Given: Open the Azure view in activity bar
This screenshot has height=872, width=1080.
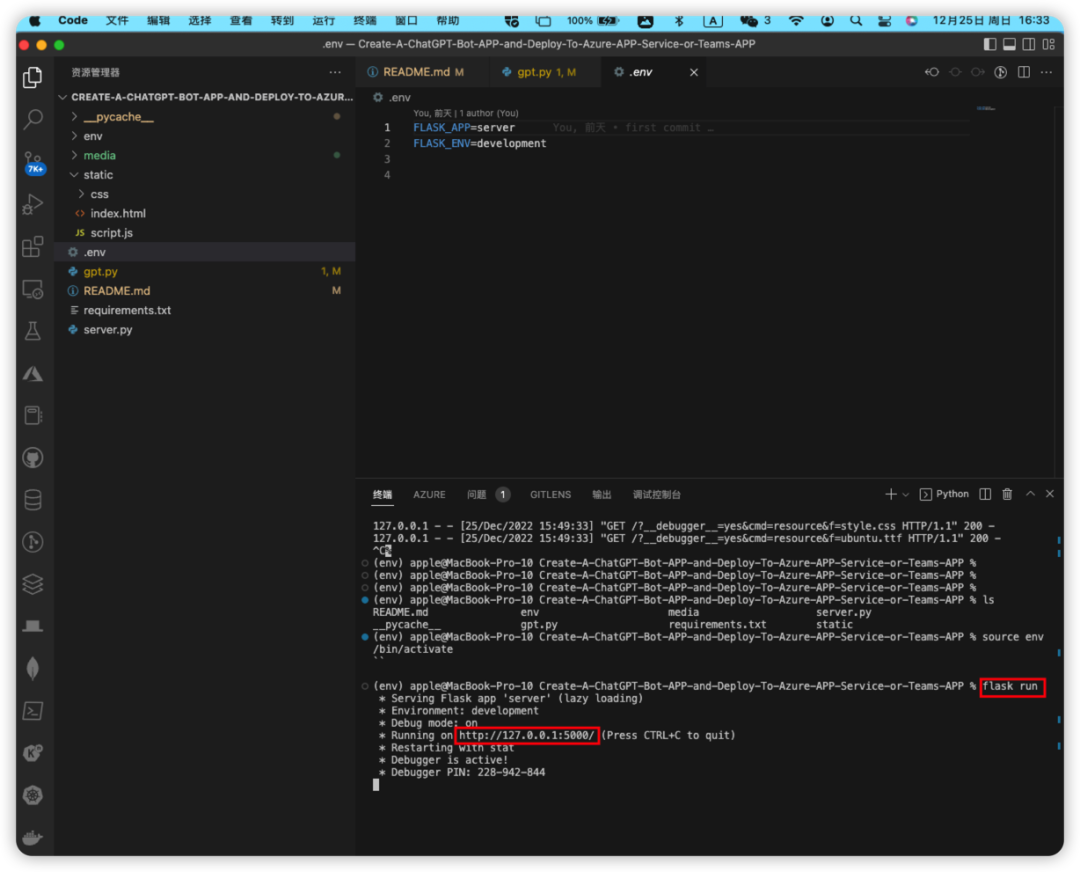Looking at the screenshot, I should 32,374.
